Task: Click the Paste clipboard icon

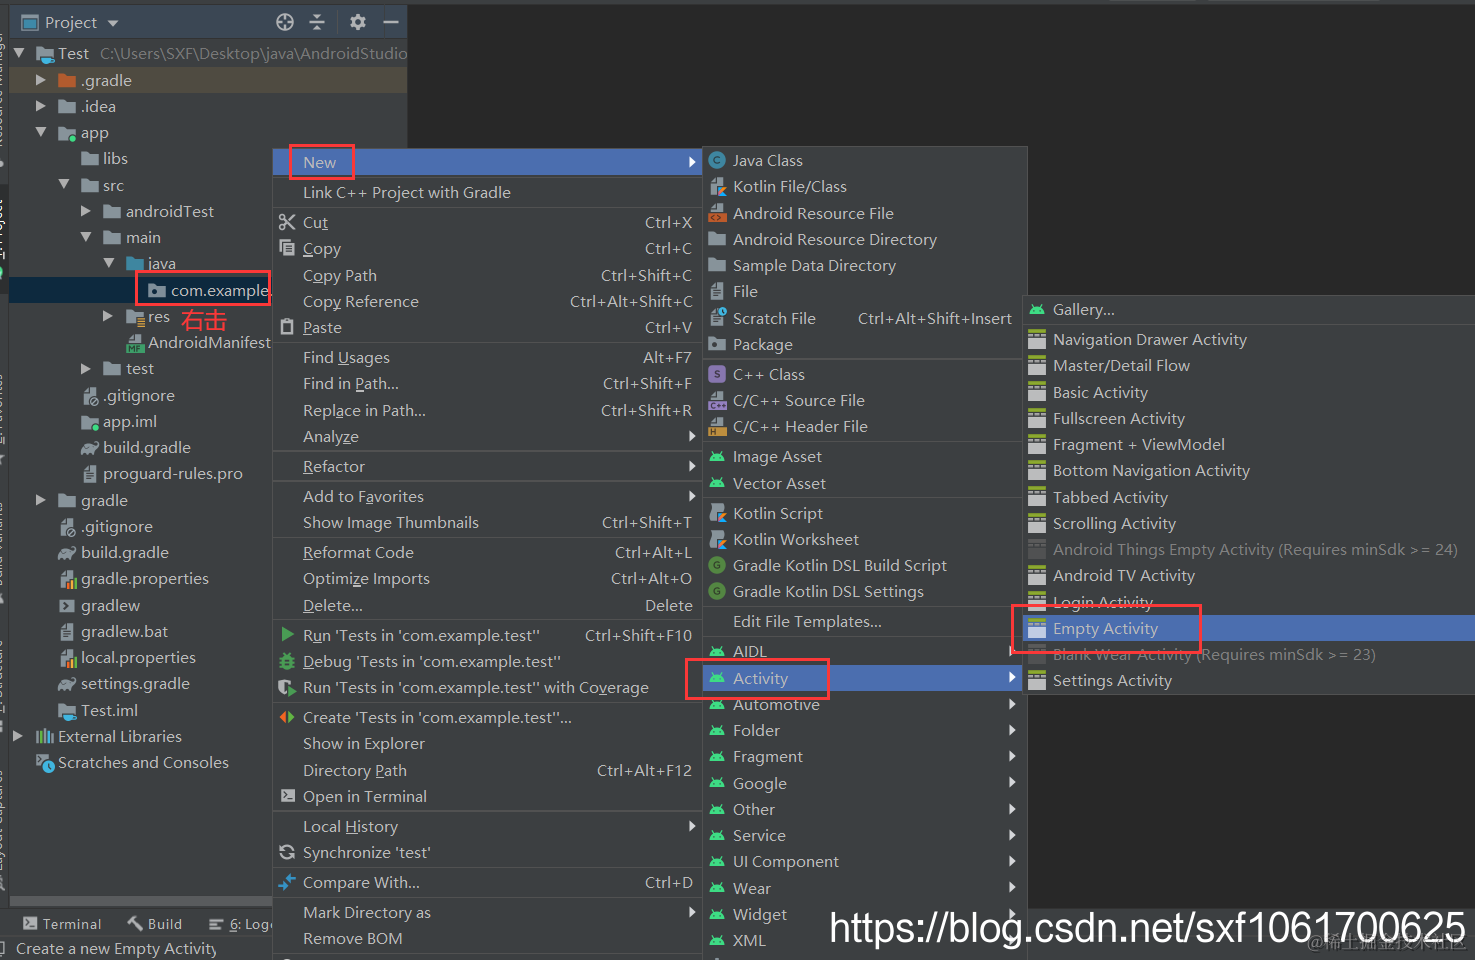Action: (x=287, y=327)
